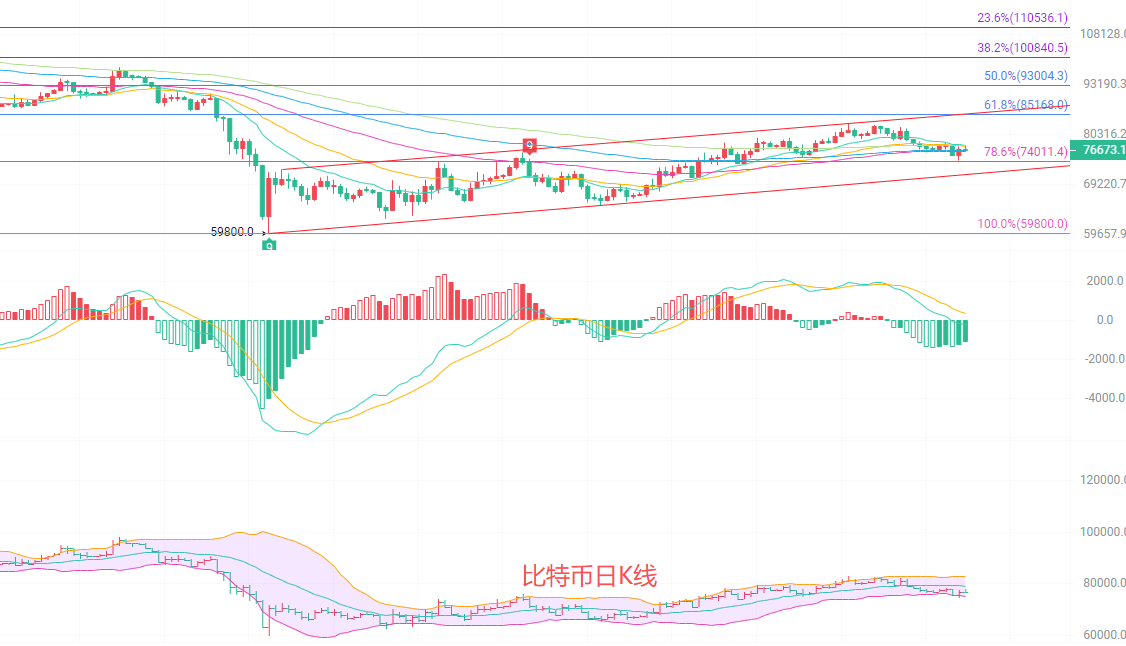Screen dimensions: 1126x646
Task: Click the 80316.2 price axis value
Action: (x=1104, y=134)
